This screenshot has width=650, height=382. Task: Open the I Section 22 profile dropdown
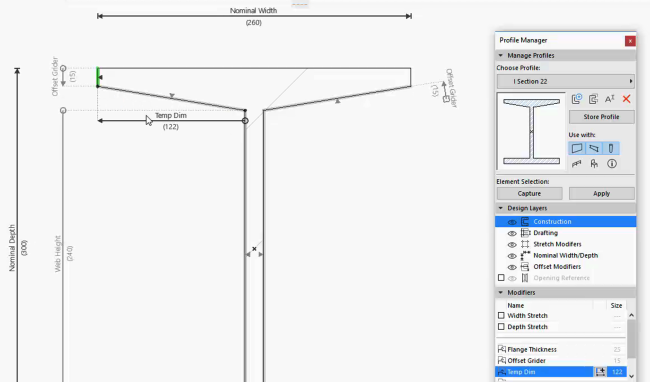565,81
